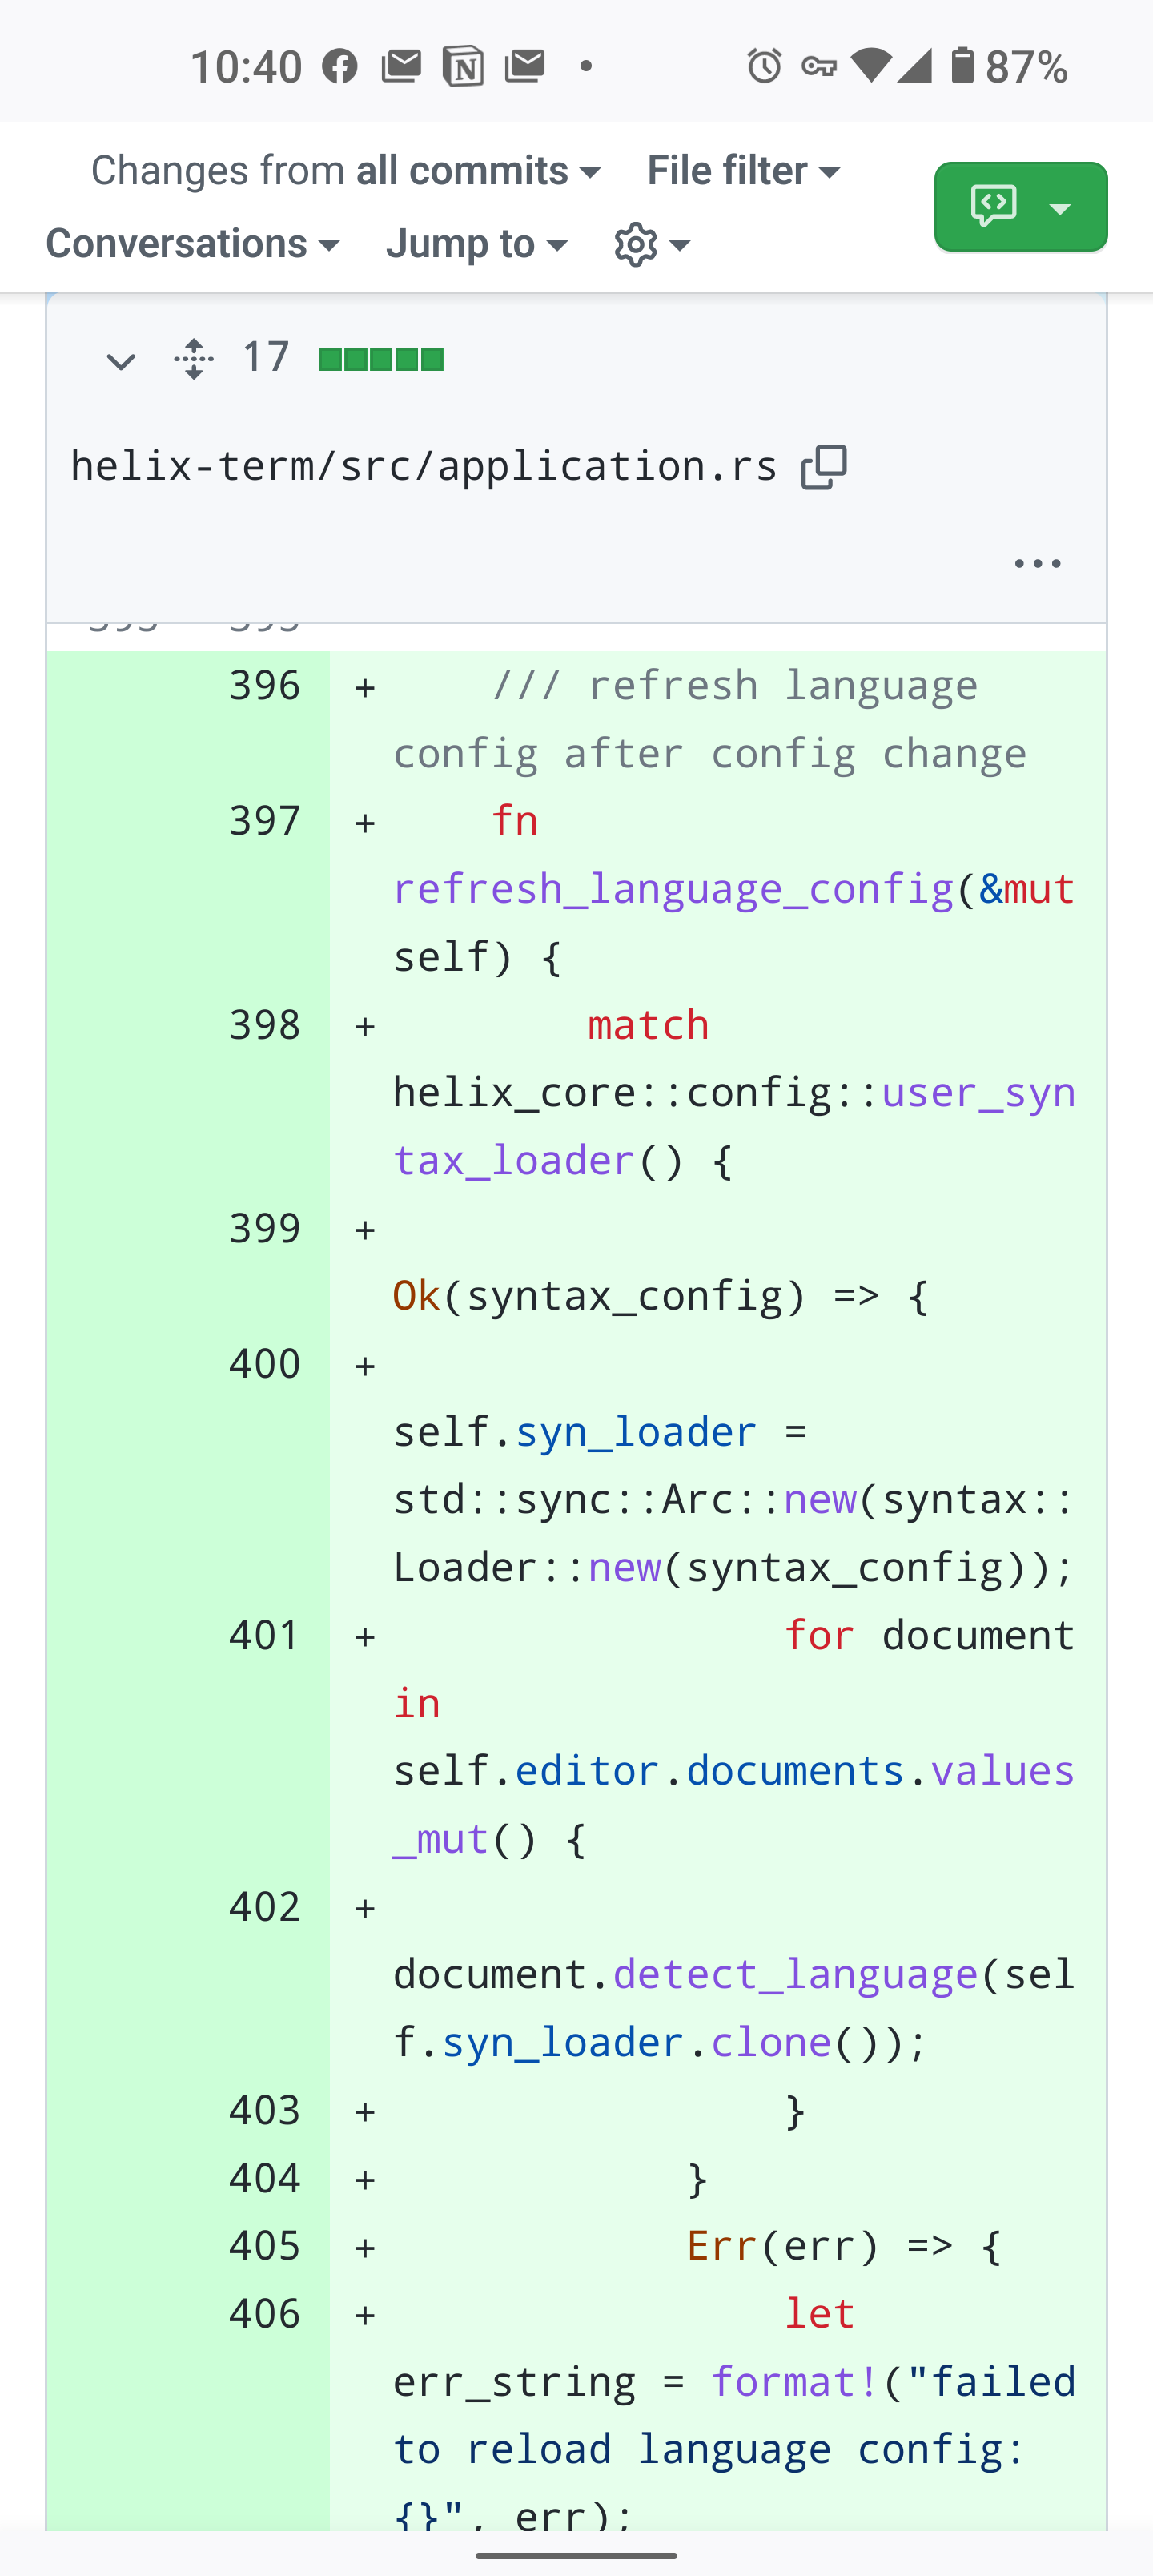The image size is (1153, 2576).
Task: Click line number 400 in the gutter
Action: click(x=264, y=1363)
